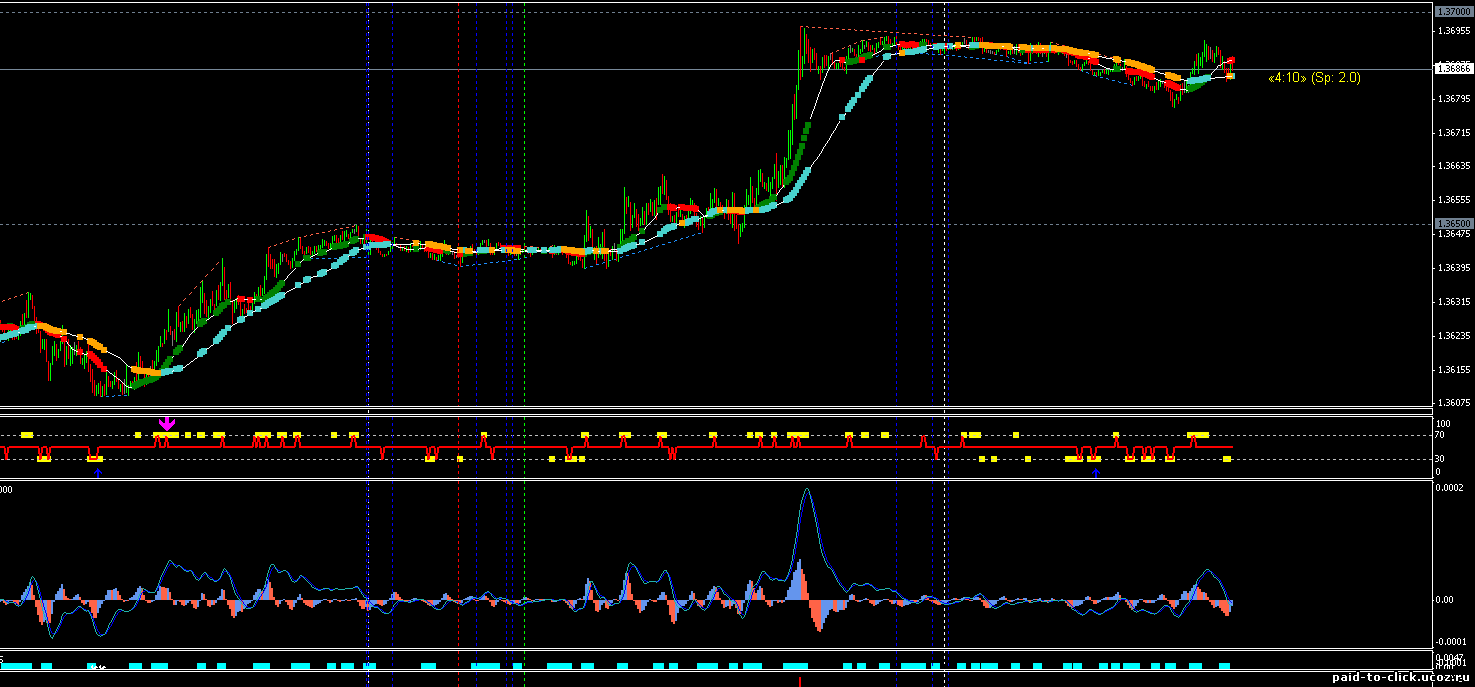Screen dimensions: 1475x687
Task: Click oscillator scale label 70
Action: pyautogui.click(x=1441, y=435)
